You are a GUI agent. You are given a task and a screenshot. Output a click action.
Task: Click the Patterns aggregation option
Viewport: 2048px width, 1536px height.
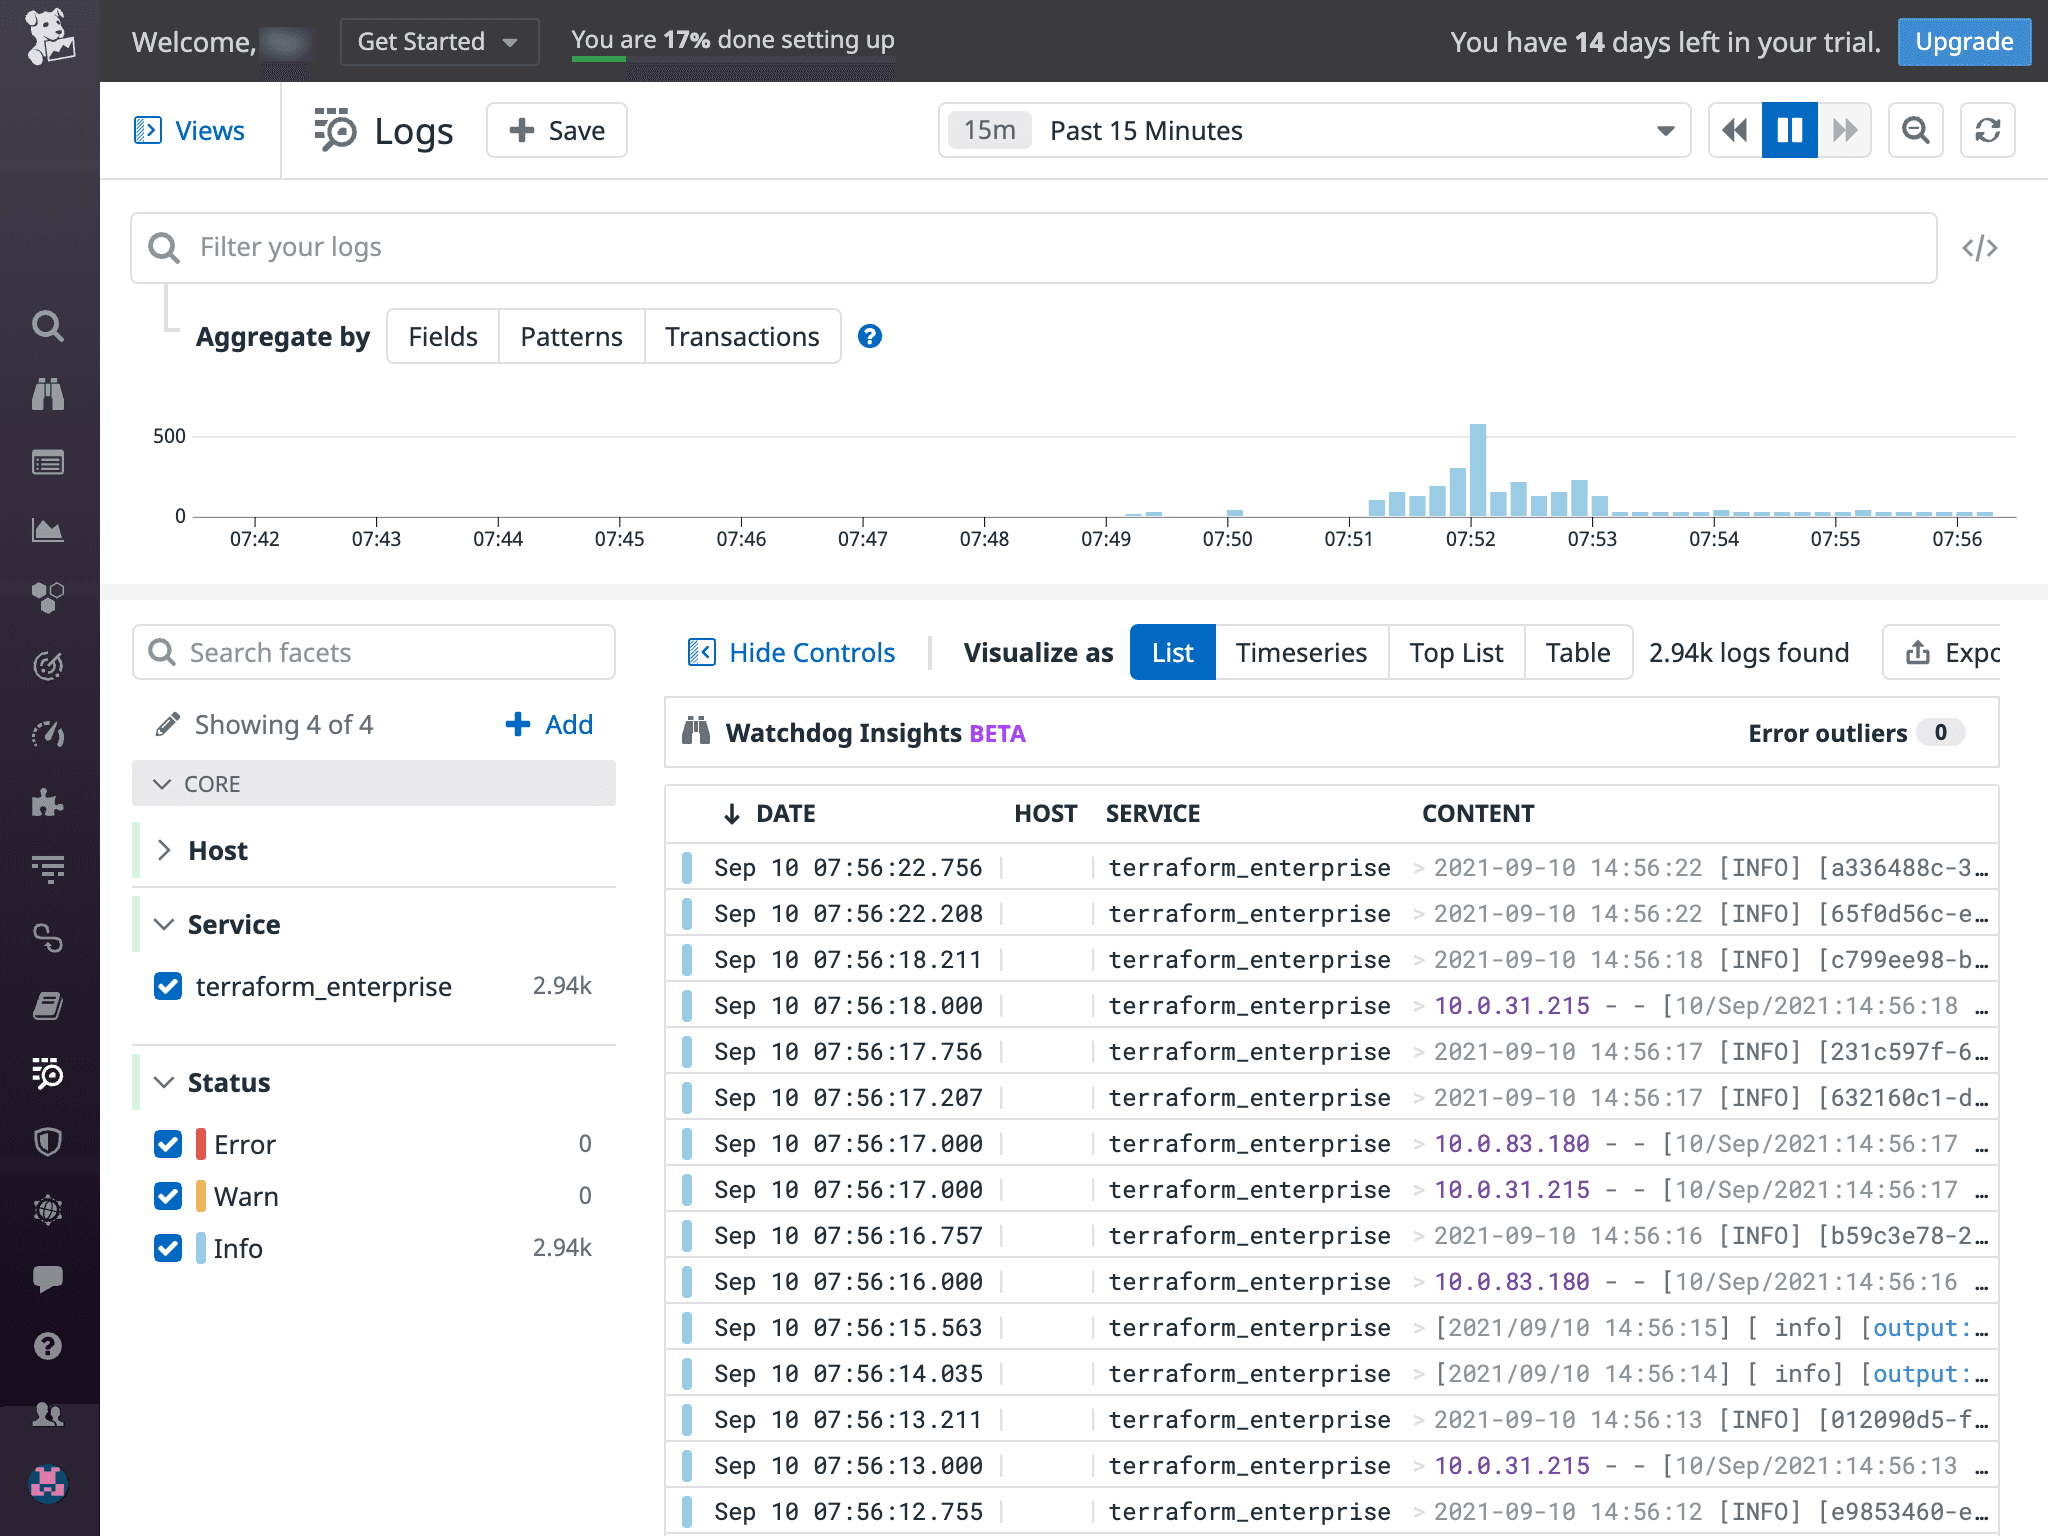tap(572, 336)
